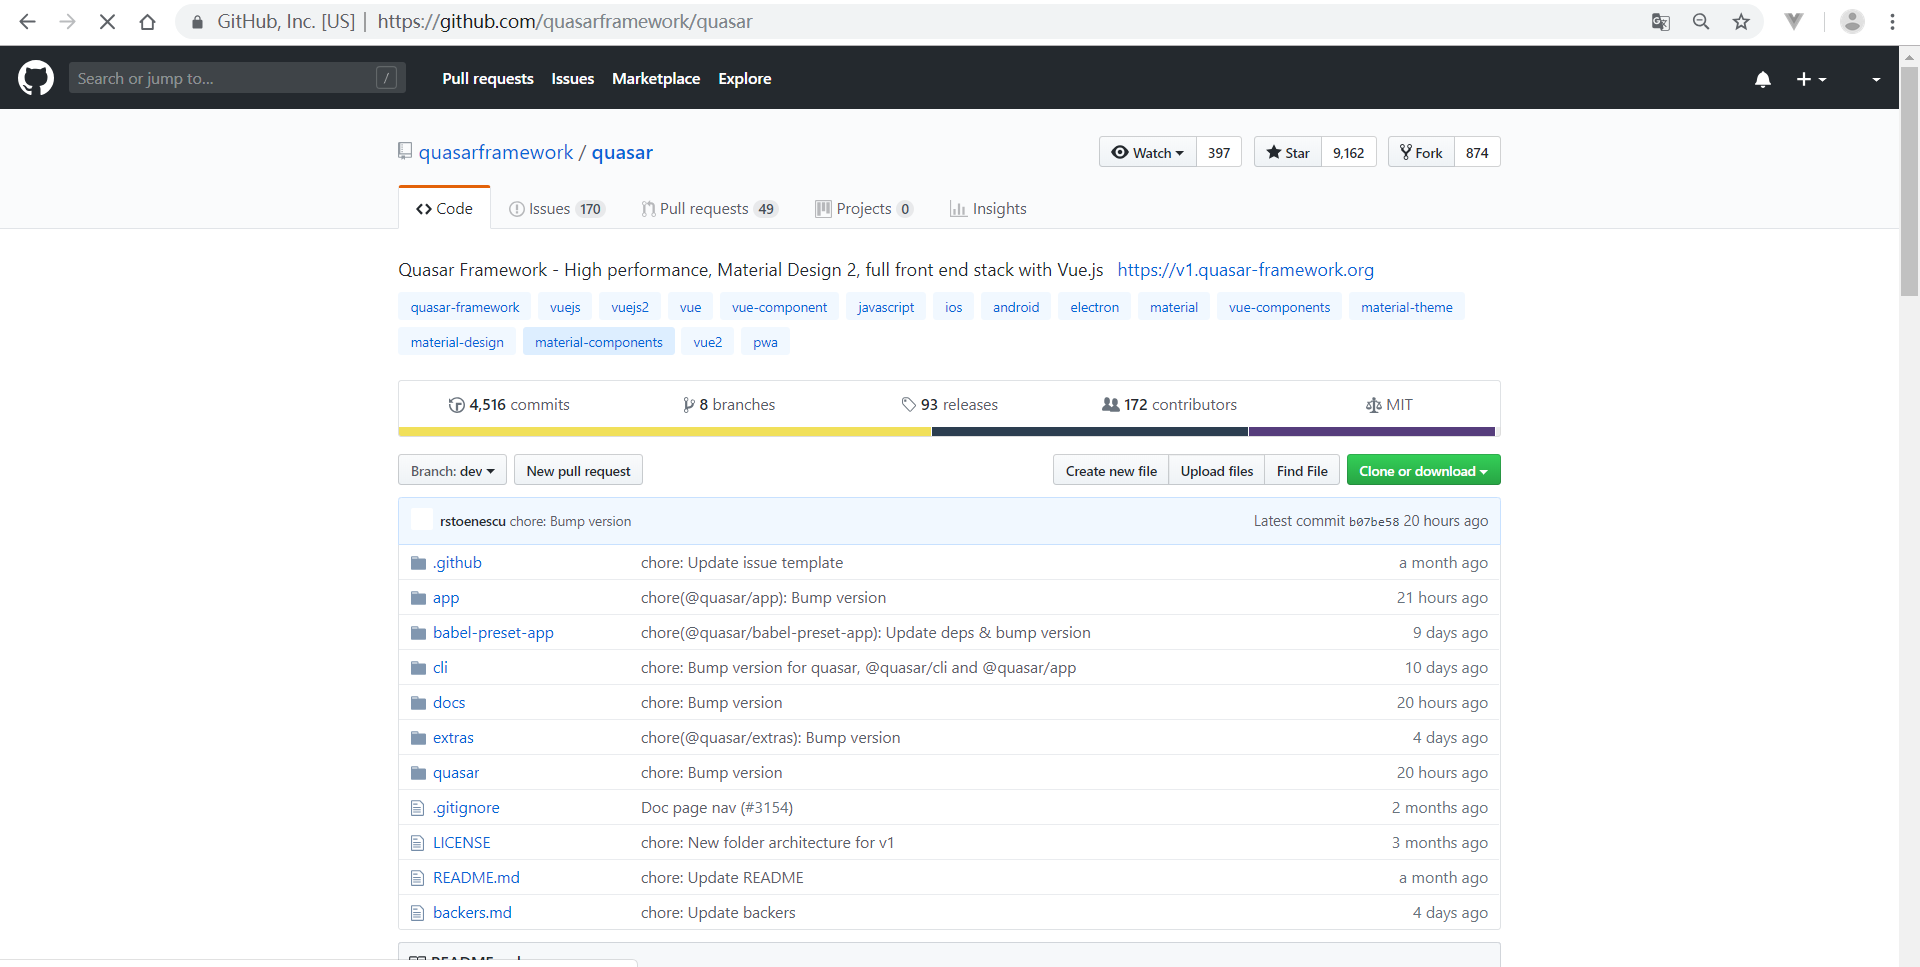Switch to the repository Issues tab
This screenshot has height=967, width=1920.
coord(556,208)
